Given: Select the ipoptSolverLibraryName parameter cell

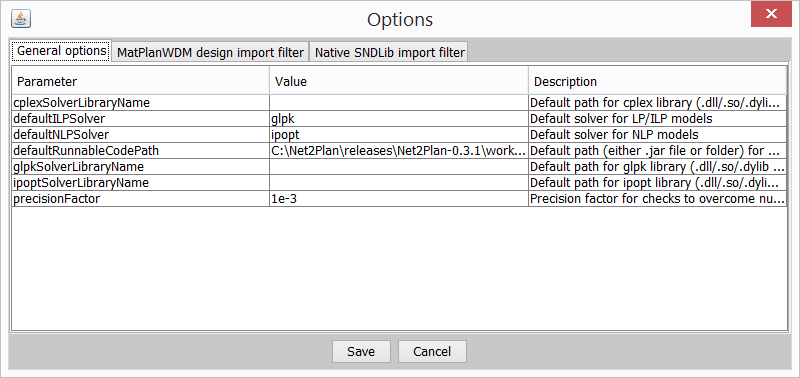Looking at the screenshot, I should pos(141,183).
